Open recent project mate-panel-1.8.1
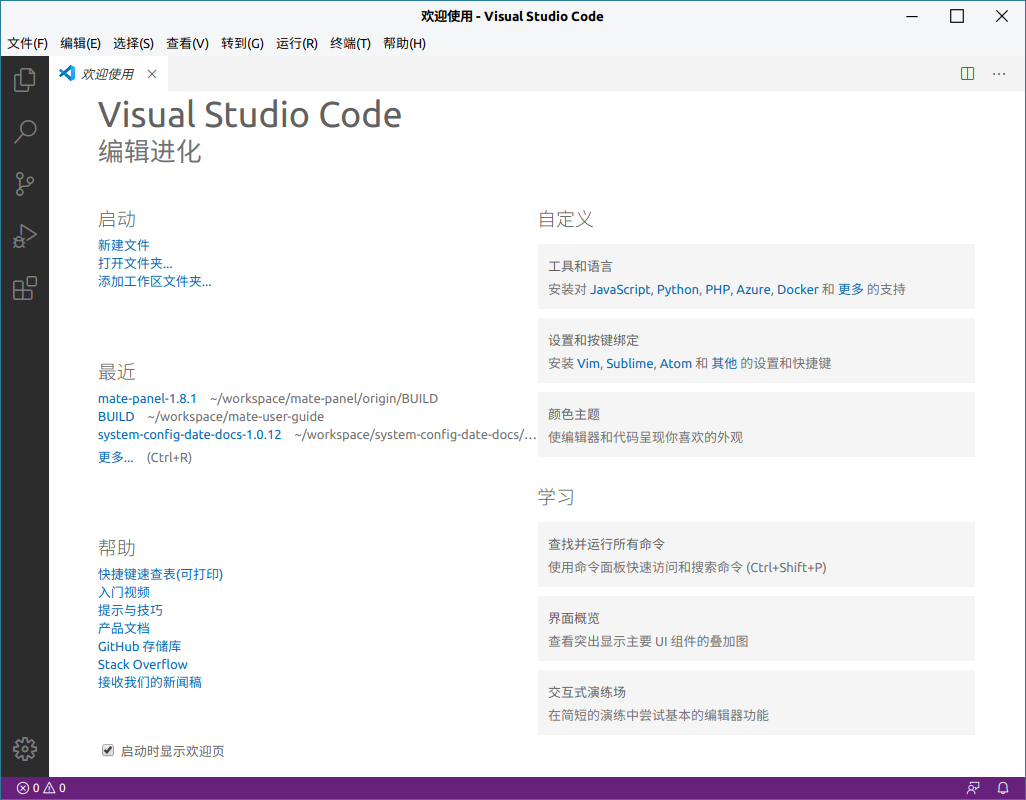This screenshot has width=1026, height=800. click(147, 398)
